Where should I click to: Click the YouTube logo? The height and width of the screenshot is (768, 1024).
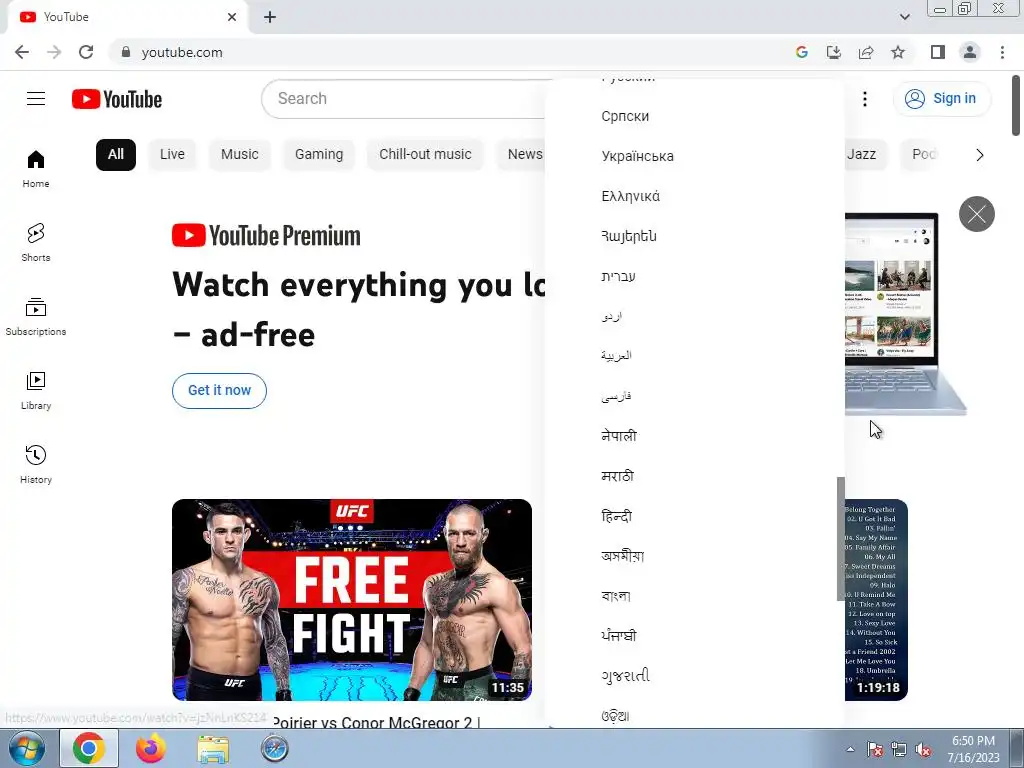pos(117,99)
